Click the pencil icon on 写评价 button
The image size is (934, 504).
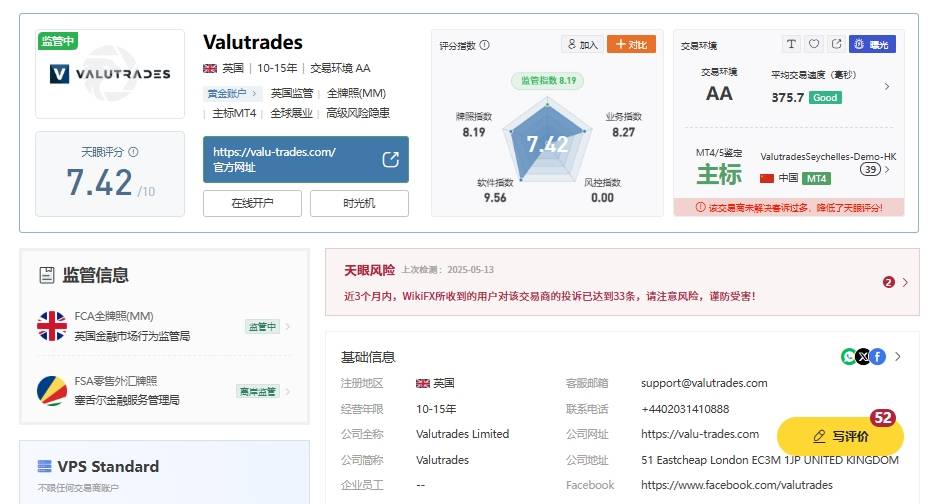820,437
